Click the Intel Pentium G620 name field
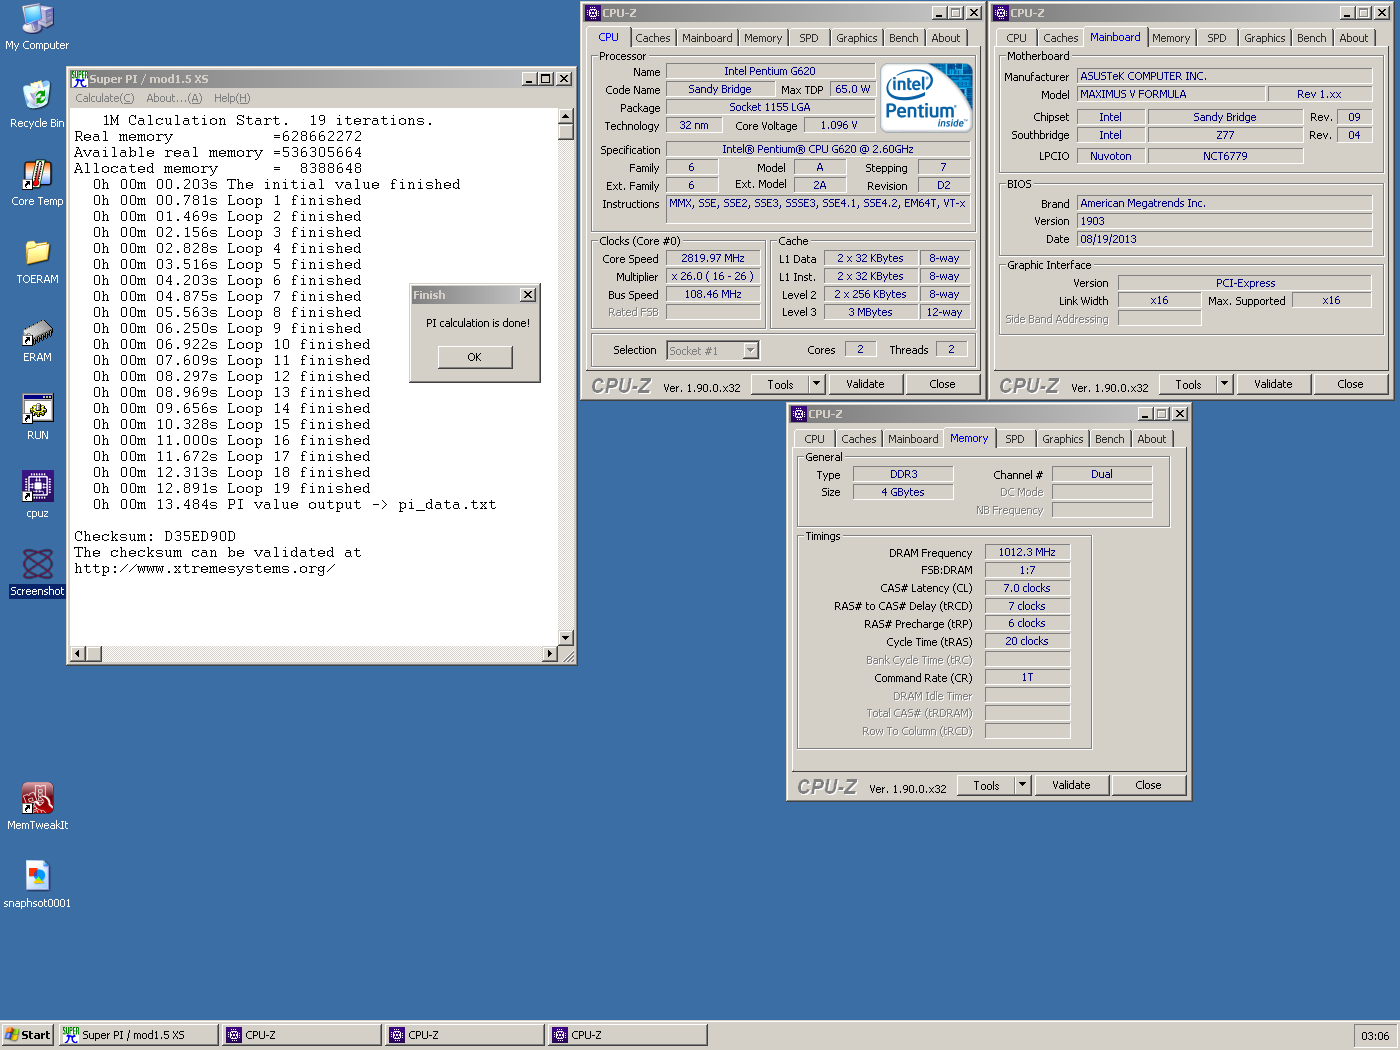This screenshot has height=1050, width=1400. [x=770, y=71]
